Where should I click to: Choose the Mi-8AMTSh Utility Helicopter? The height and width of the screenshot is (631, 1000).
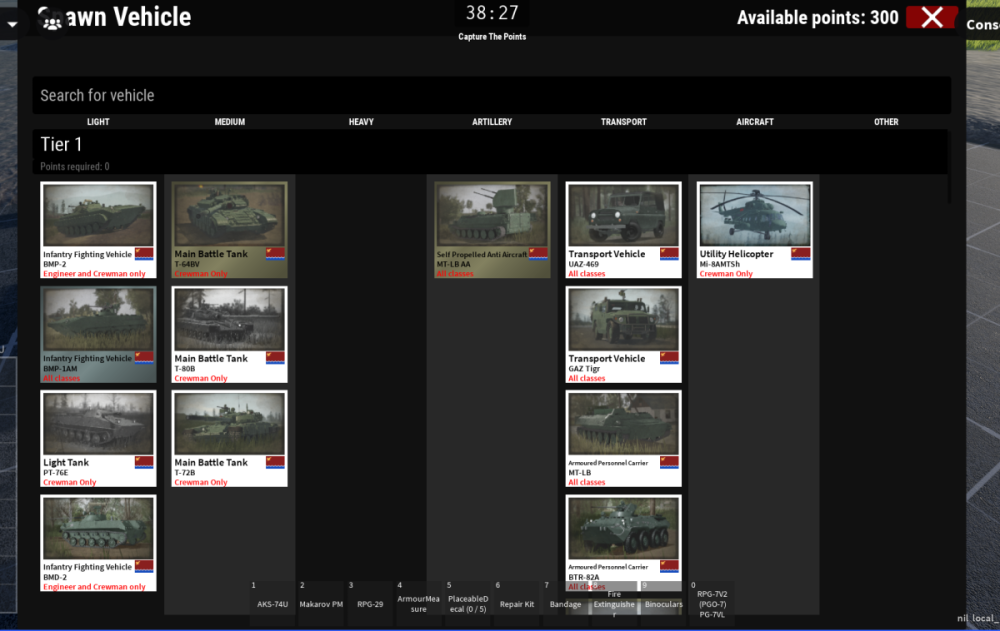click(x=754, y=230)
